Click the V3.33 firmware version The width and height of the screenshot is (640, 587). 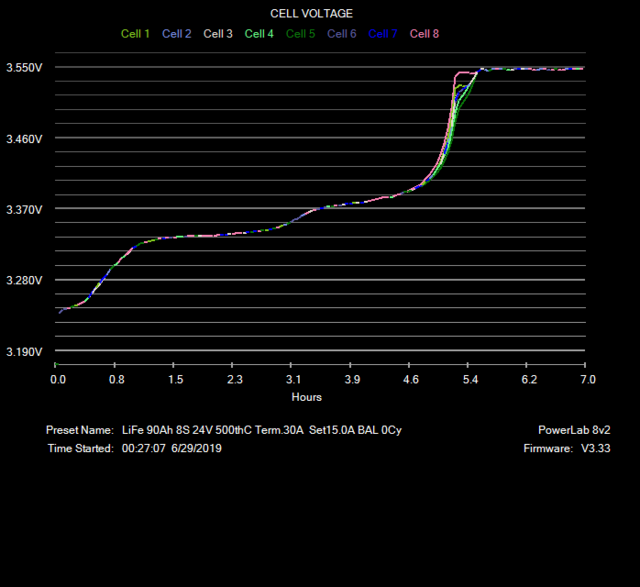pyautogui.click(x=596, y=448)
